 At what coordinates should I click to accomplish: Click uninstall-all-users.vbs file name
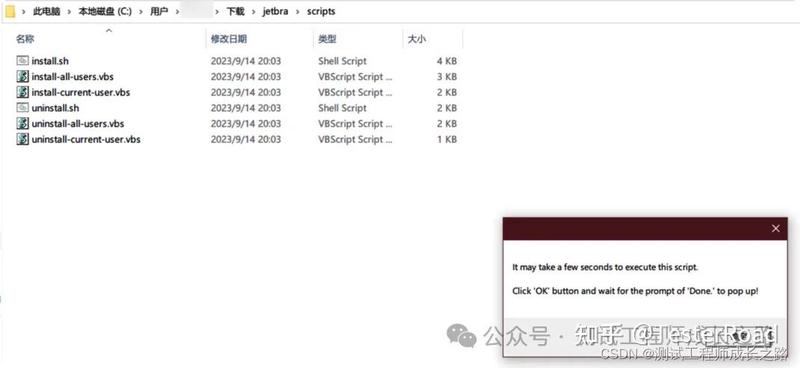pyautogui.click(x=78, y=124)
